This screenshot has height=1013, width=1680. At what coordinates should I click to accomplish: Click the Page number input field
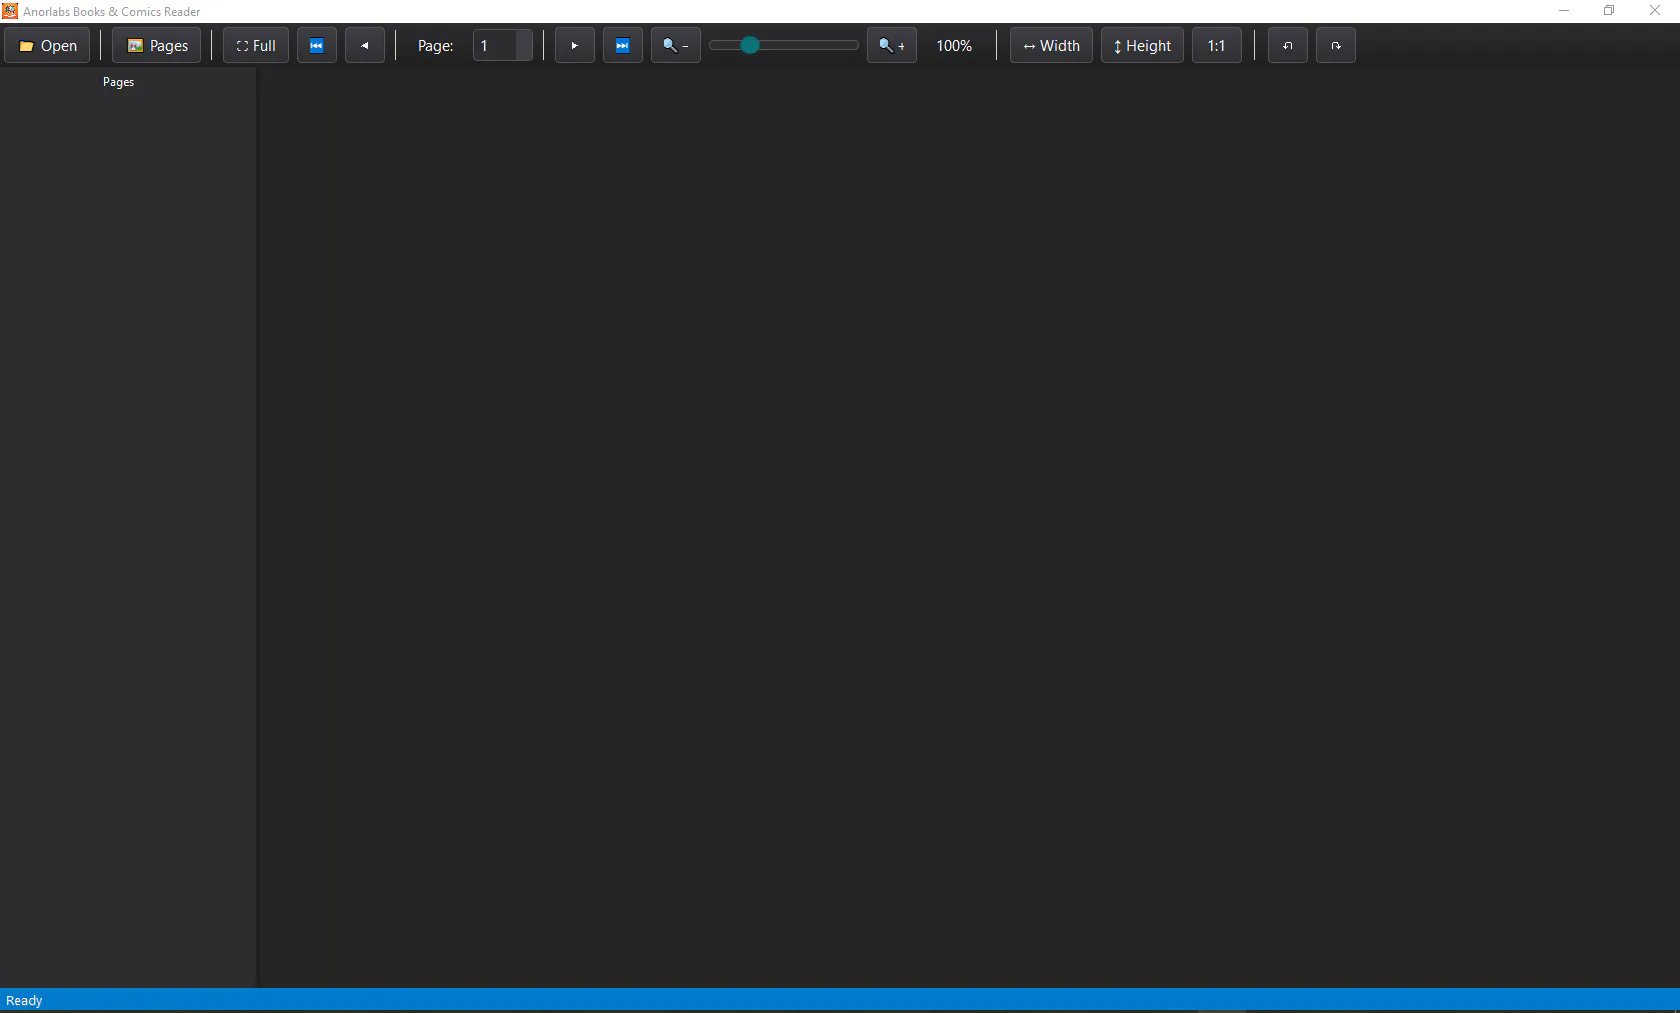pyautogui.click(x=503, y=46)
